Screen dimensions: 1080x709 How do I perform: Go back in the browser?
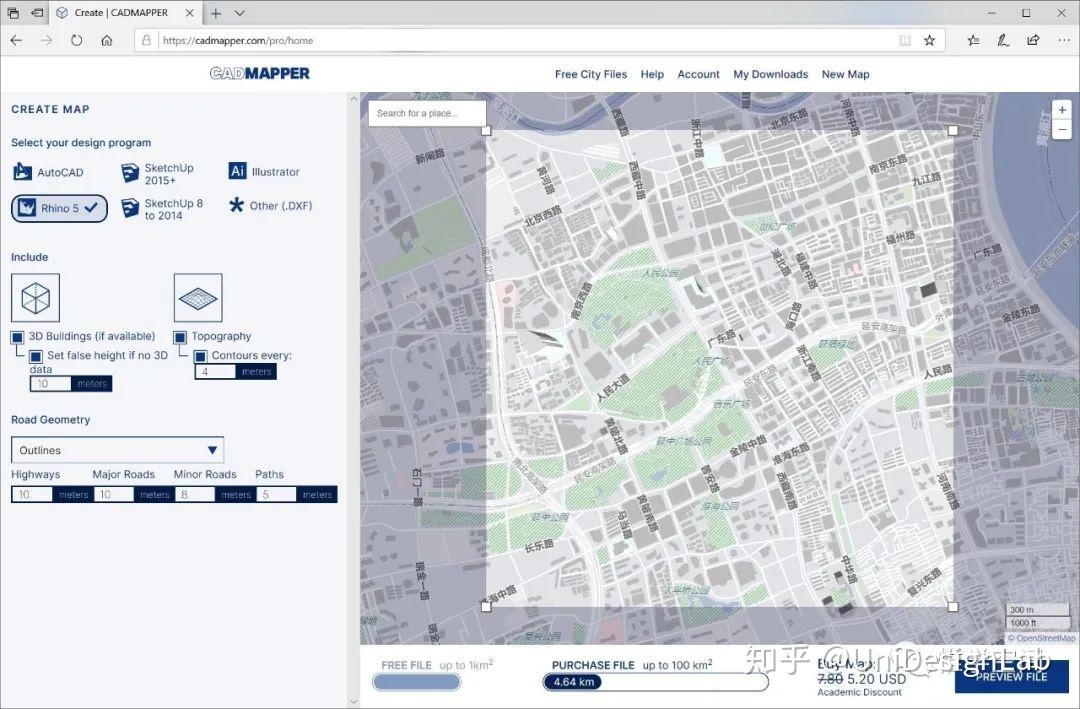tap(17, 40)
